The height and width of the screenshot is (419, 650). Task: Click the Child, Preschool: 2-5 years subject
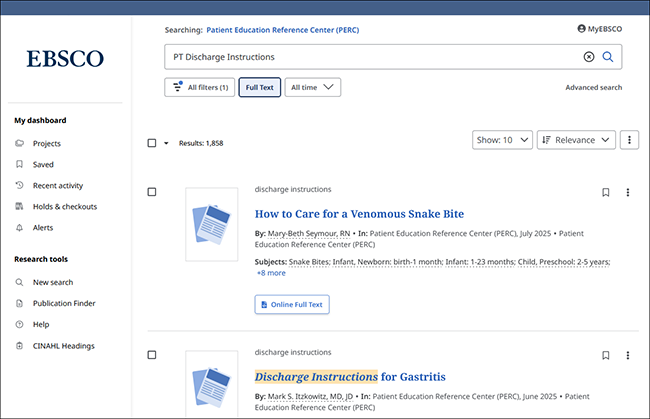click(564, 262)
